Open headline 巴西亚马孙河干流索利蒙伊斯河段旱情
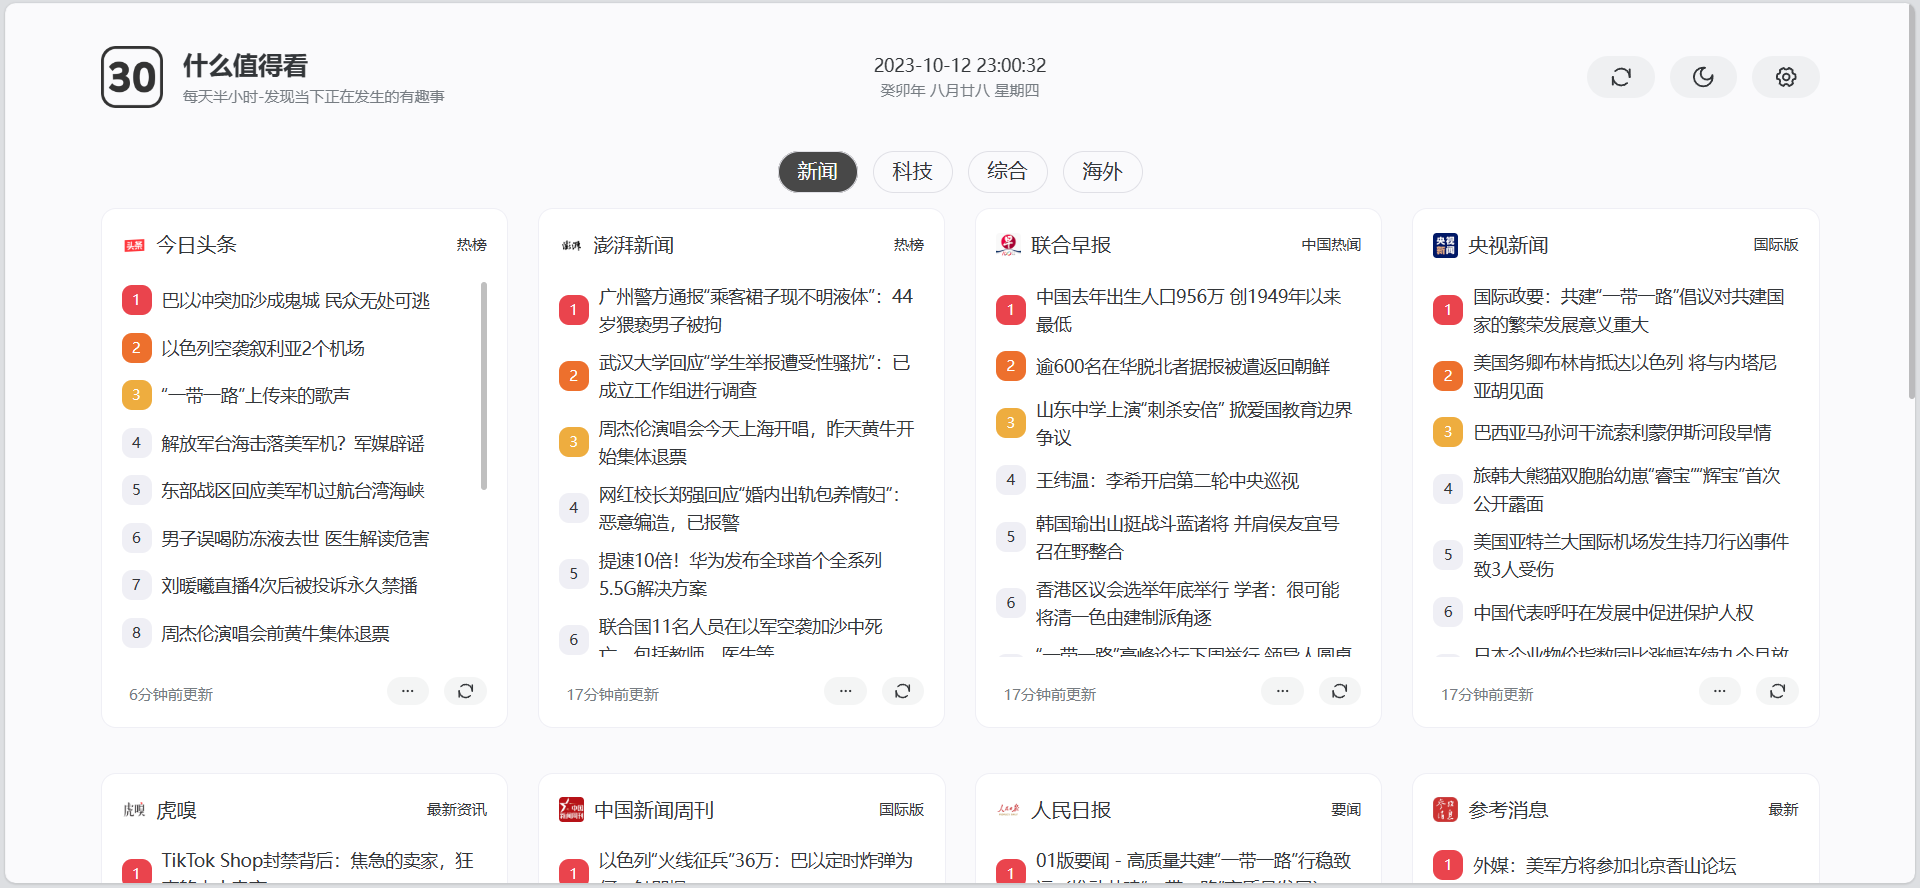The height and width of the screenshot is (888, 1920). (x=1622, y=433)
